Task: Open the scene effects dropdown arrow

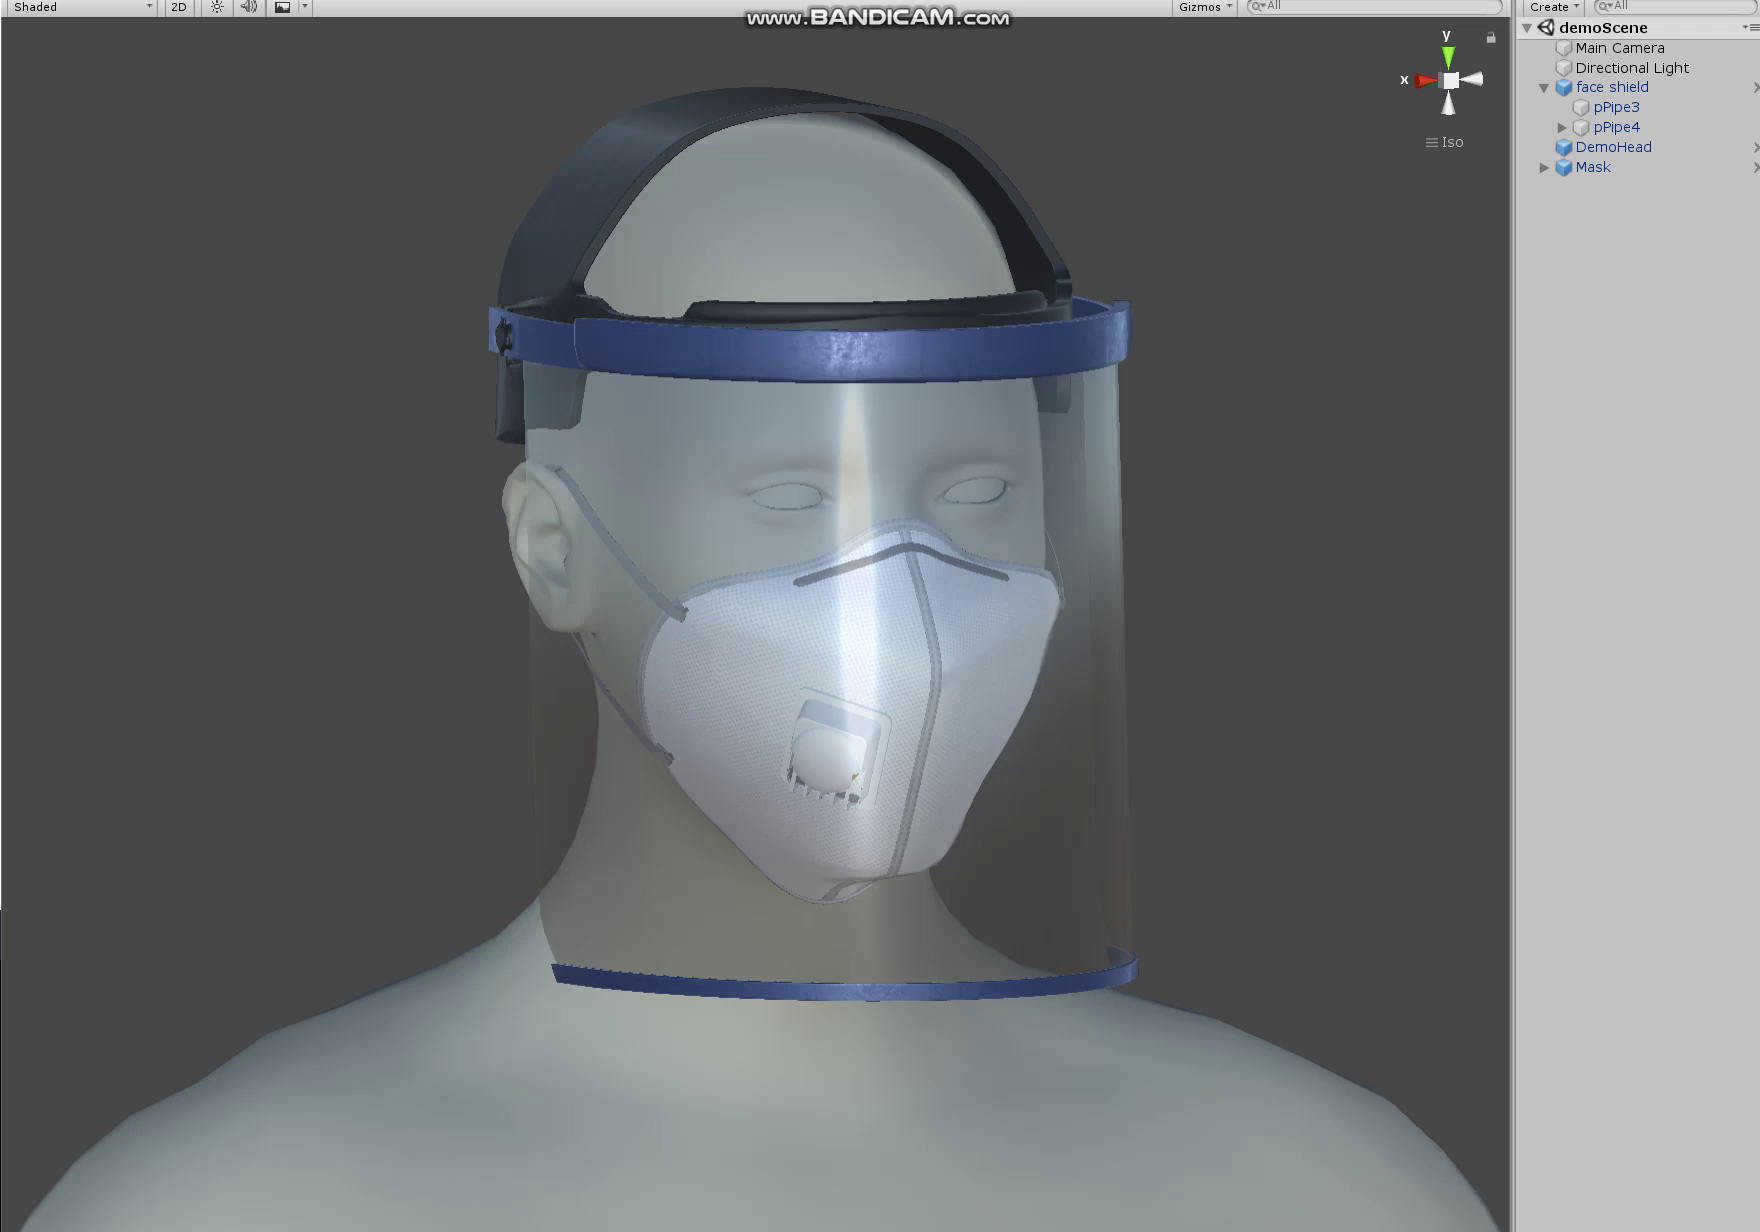Action: 305,7
